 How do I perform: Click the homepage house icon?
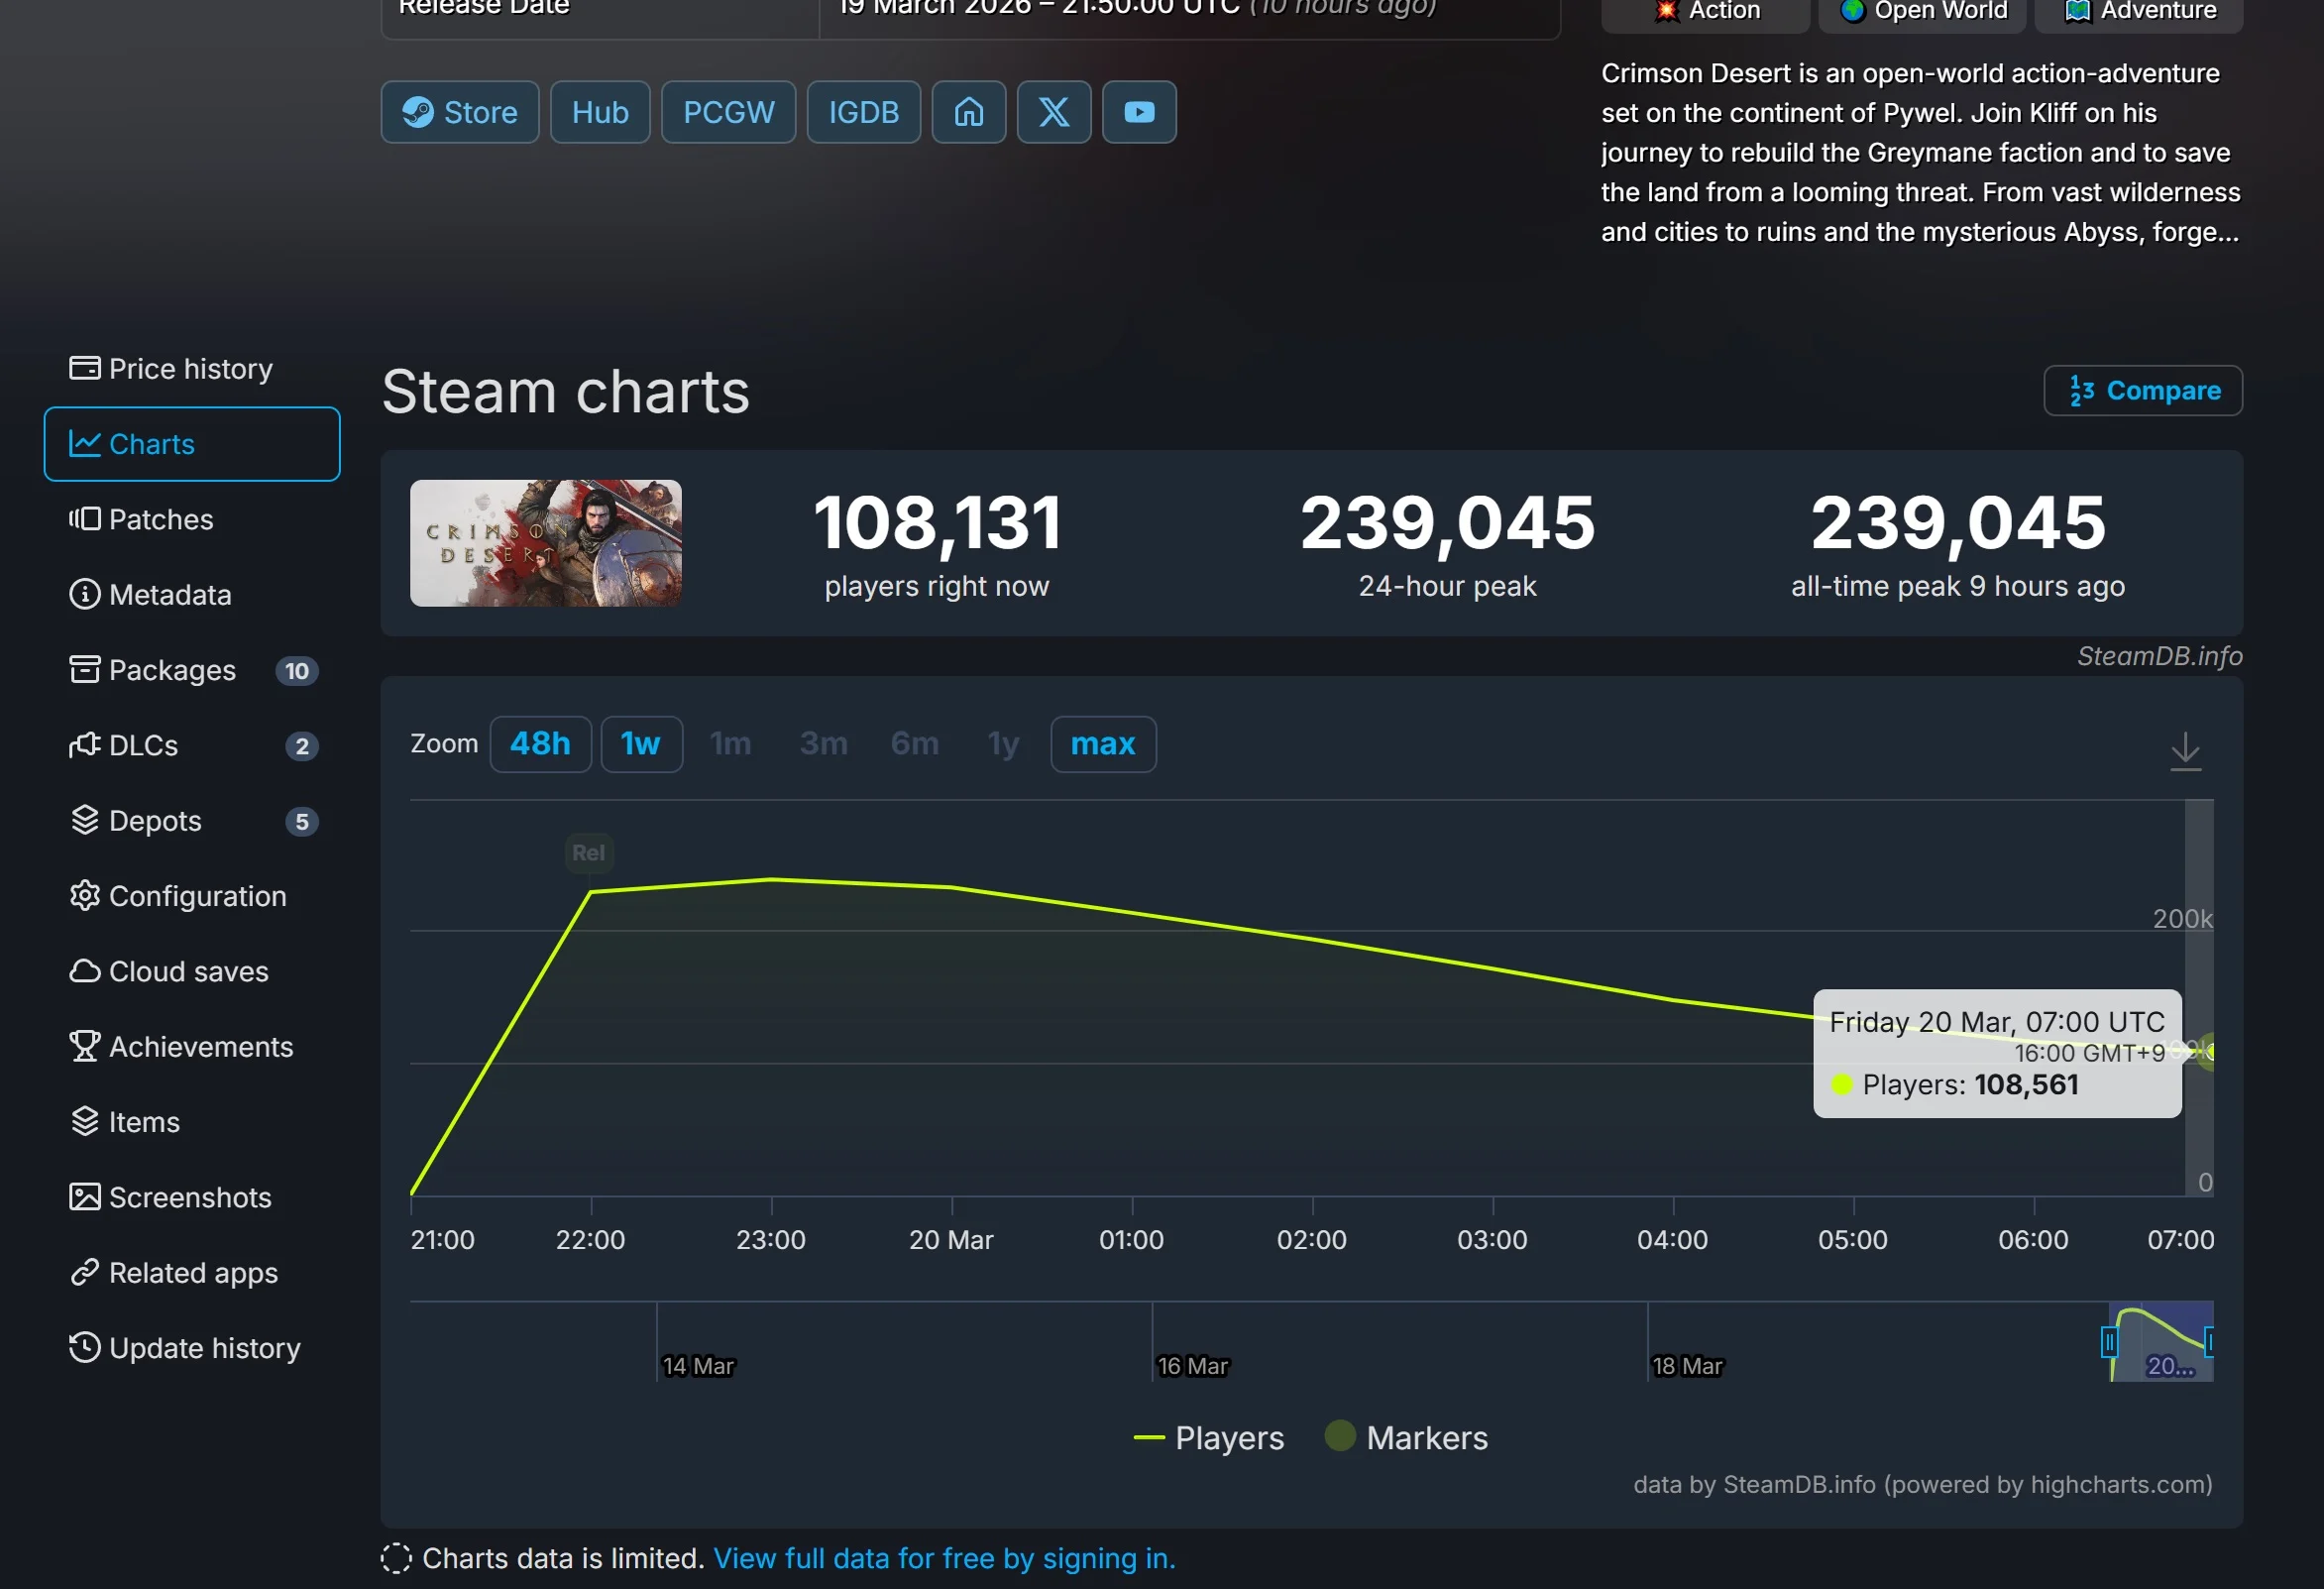[968, 112]
